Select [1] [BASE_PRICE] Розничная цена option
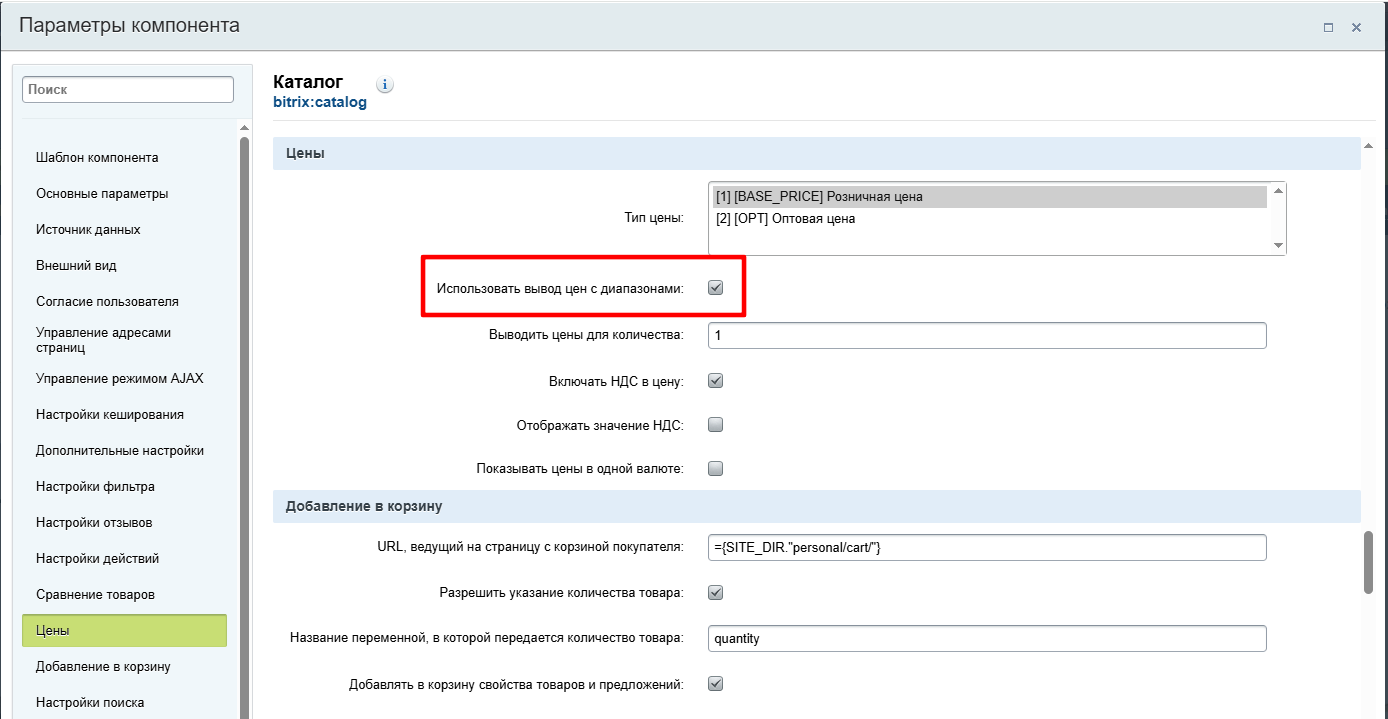Viewport: 1388px width, 719px height. tap(819, 197)
